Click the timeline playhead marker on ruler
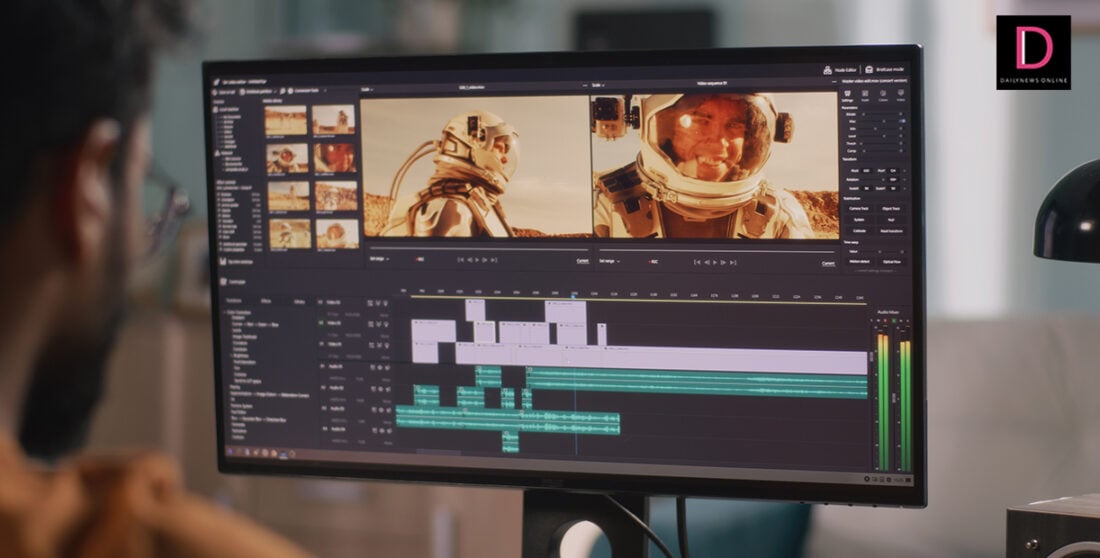 (575, 296)
